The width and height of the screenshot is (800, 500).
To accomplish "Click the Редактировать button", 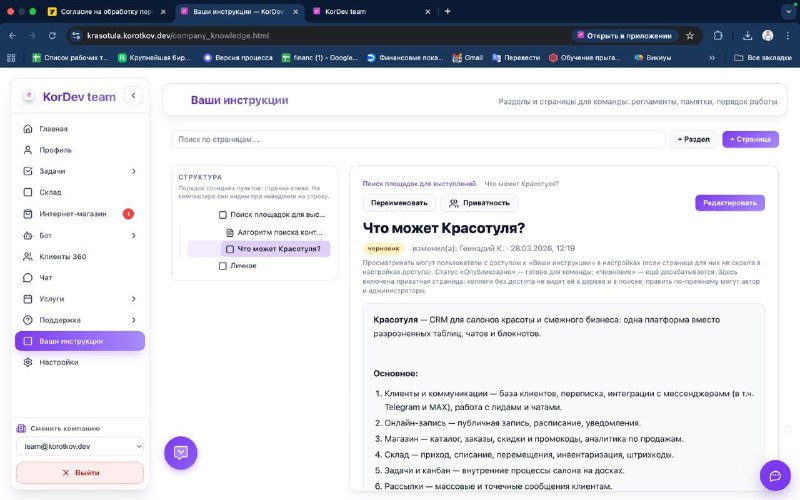I will (x=730, y=203).
